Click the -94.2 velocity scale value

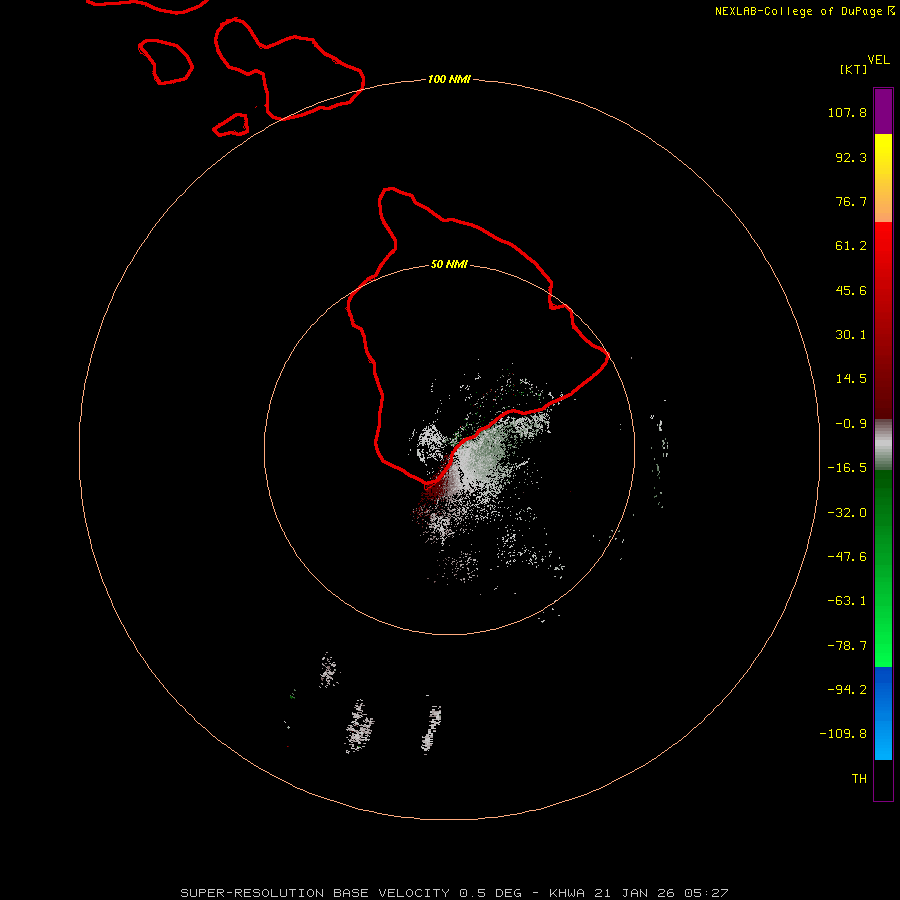point(847,689)
